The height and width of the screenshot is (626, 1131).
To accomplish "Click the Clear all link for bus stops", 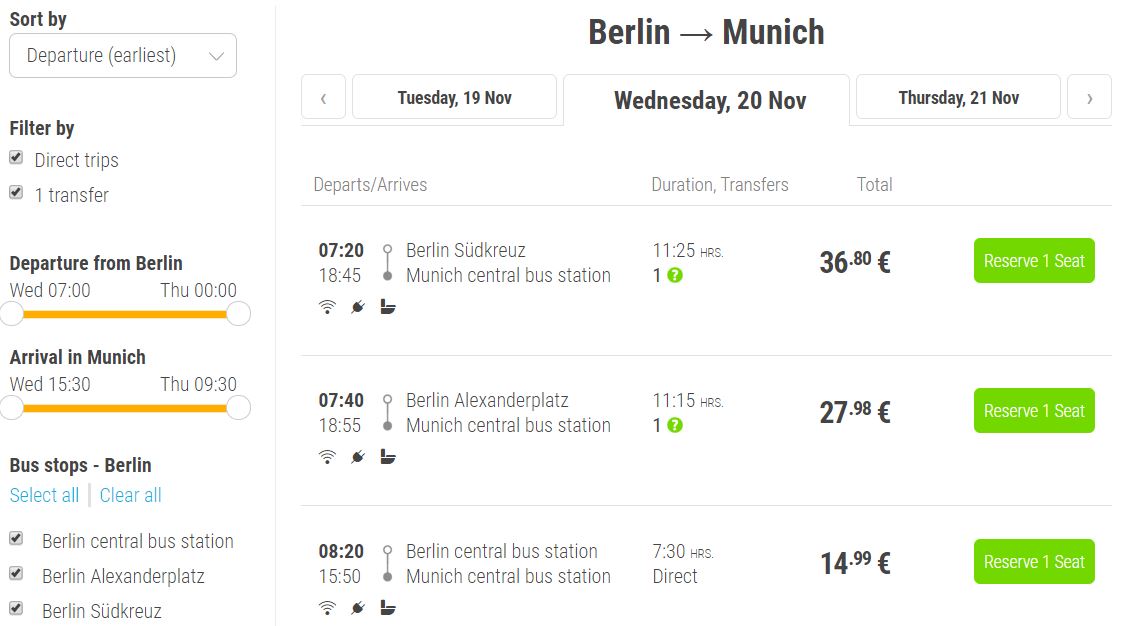I will click(x=130, y=495).
